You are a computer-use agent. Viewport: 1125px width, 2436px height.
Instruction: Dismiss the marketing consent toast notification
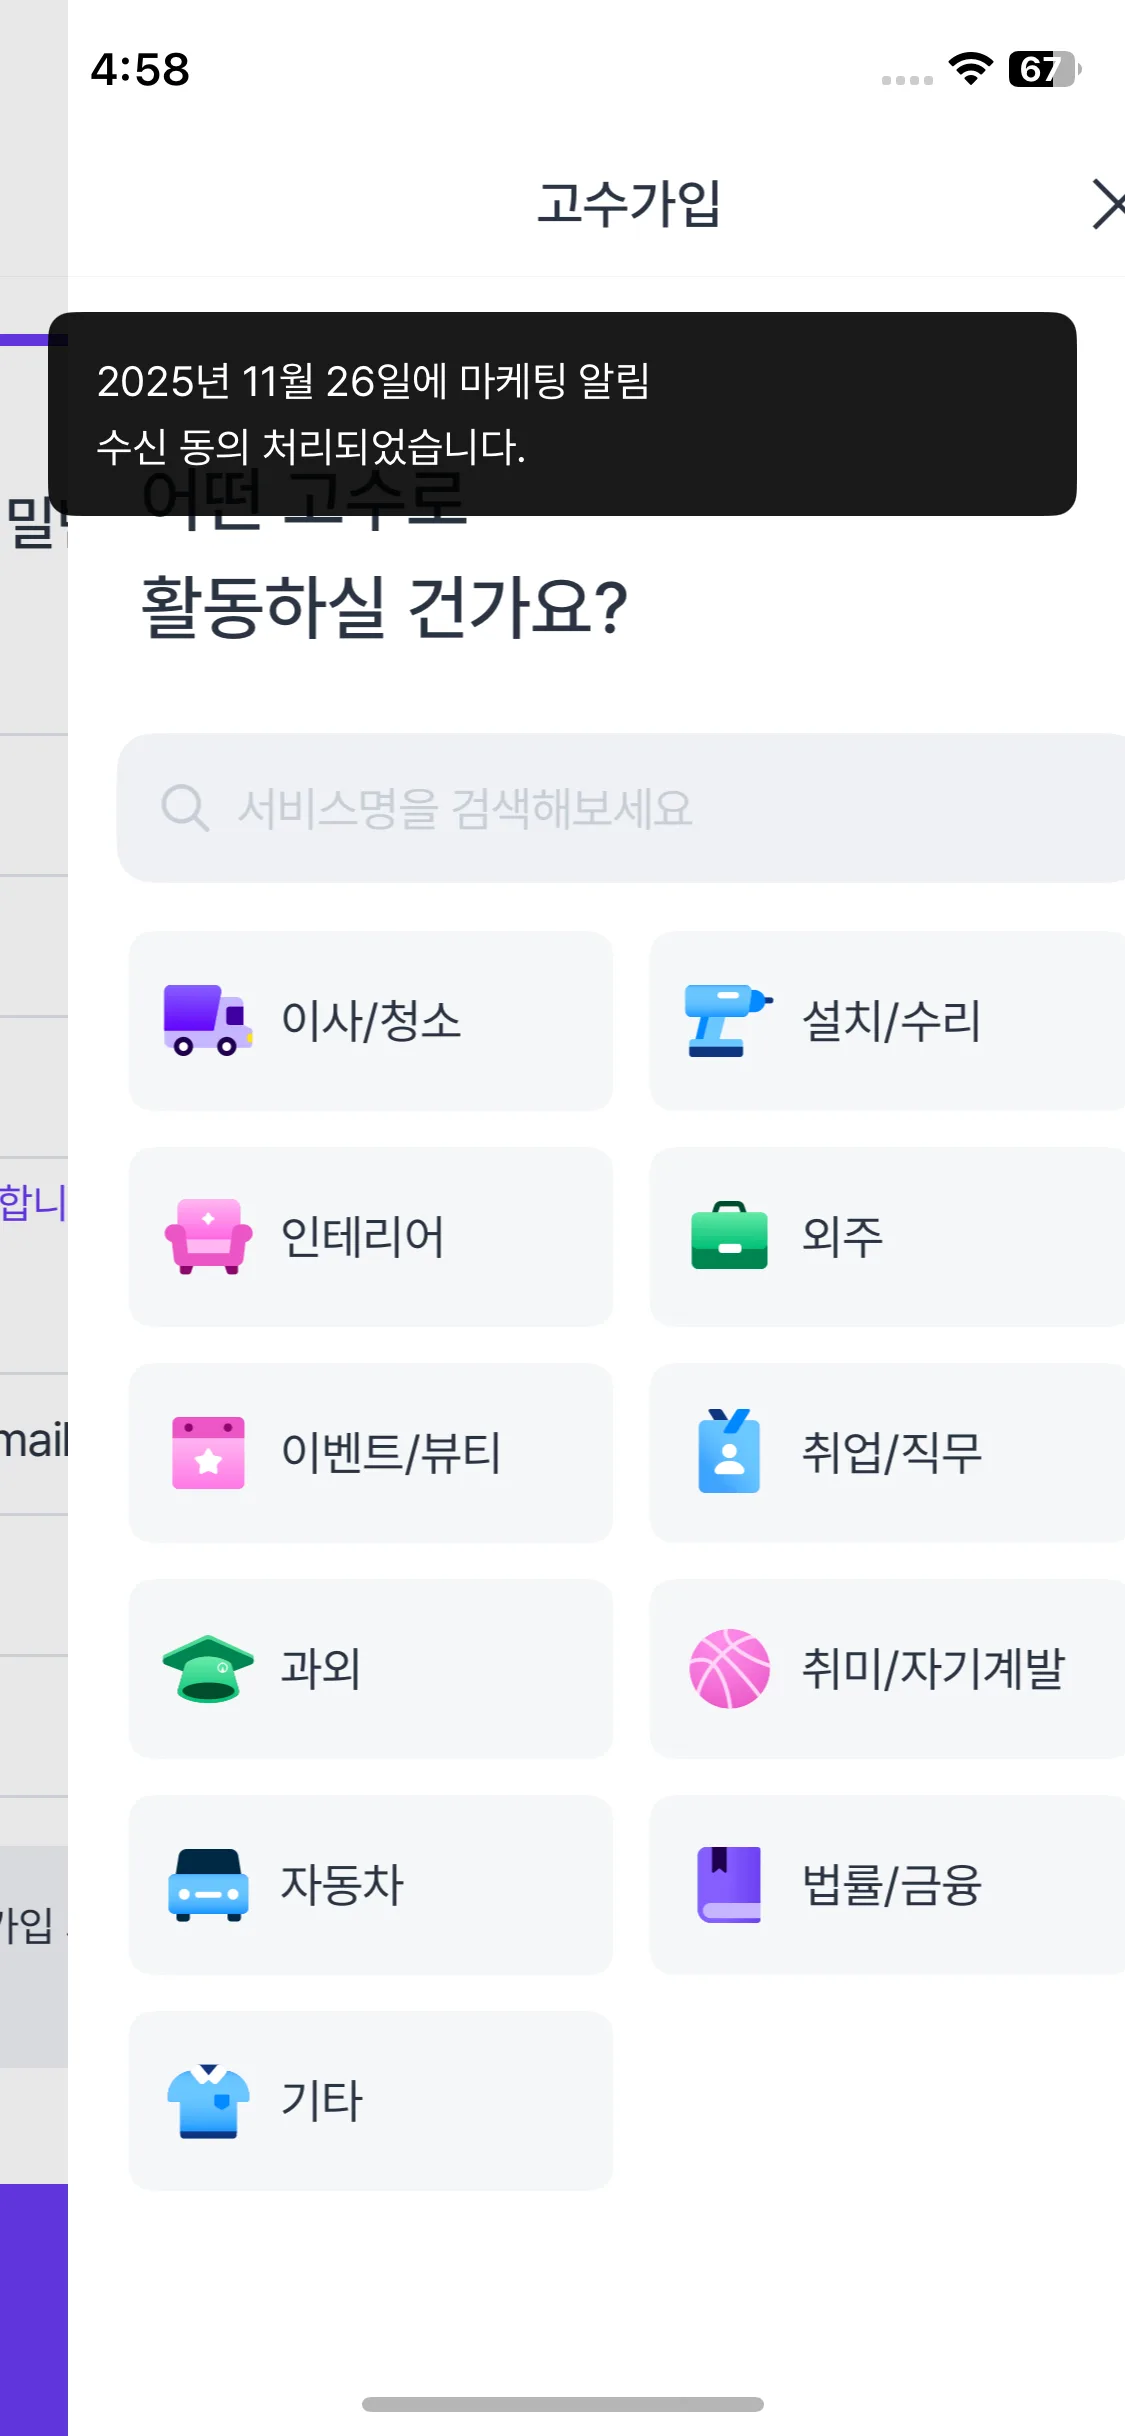click(562, 413)
